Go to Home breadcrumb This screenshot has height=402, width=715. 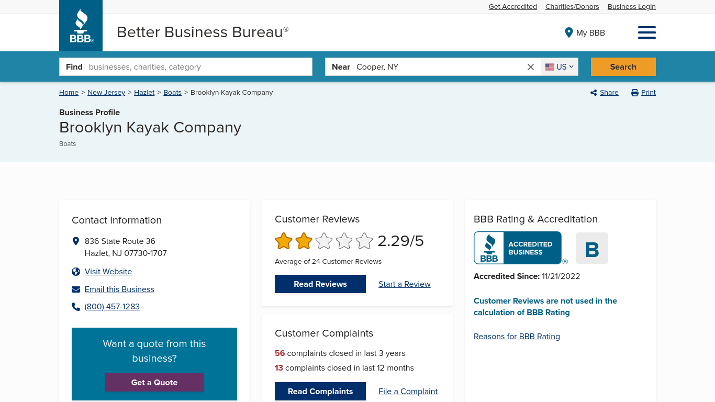(69, 93)
